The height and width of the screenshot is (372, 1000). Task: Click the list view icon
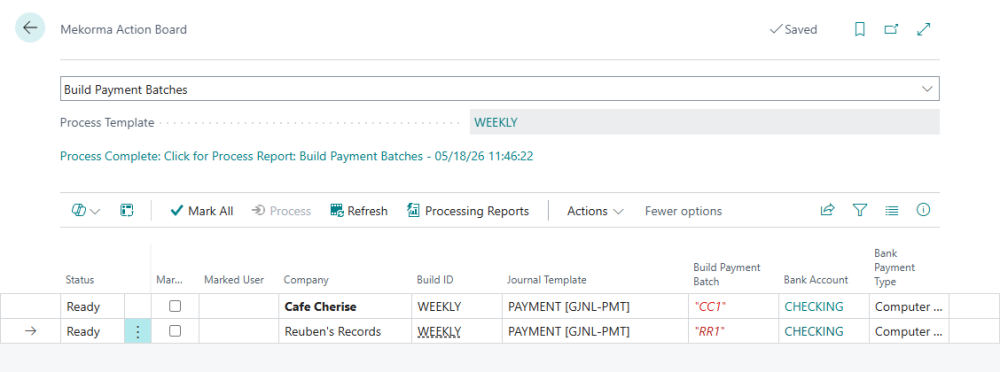892,210
